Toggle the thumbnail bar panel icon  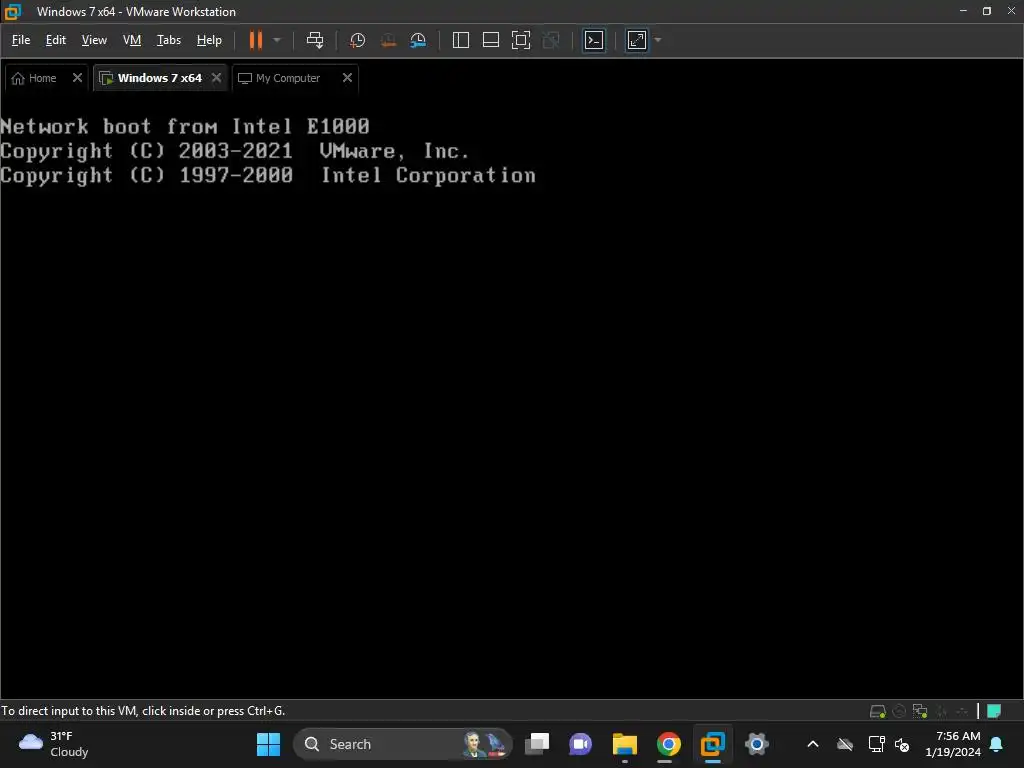point(490,40)
